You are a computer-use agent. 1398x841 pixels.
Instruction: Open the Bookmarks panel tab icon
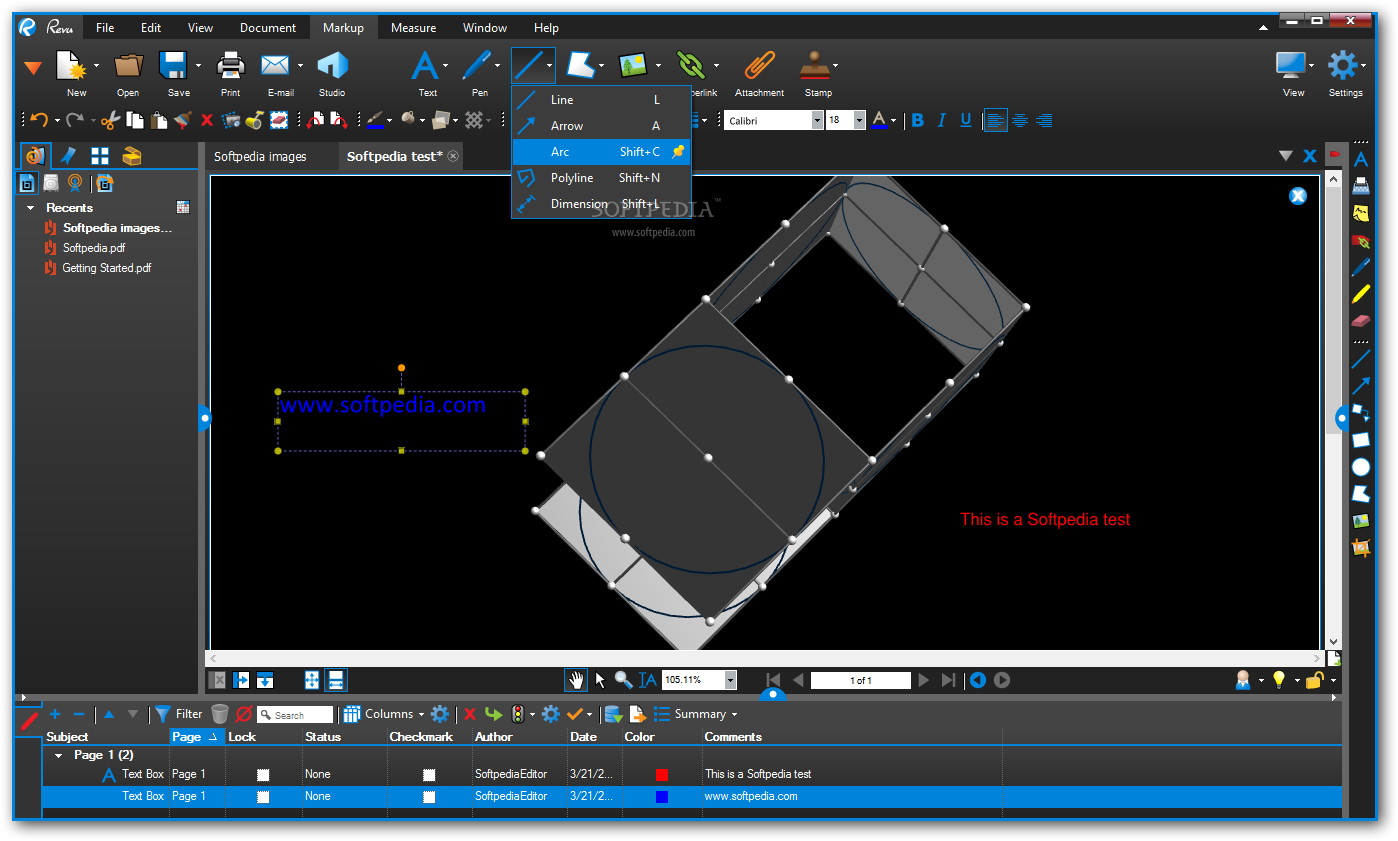click(68, 155)
